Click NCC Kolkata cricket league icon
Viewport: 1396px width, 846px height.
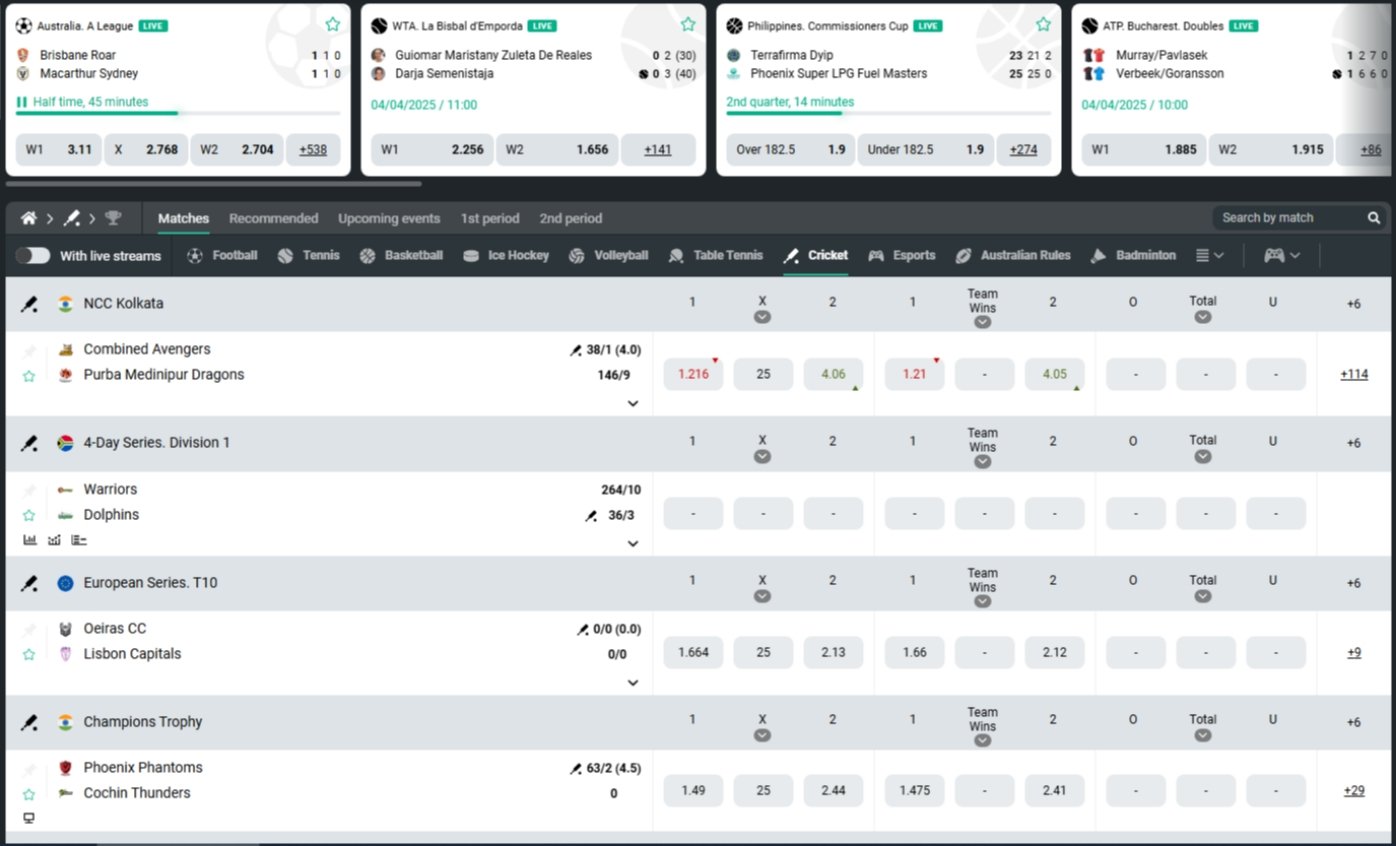(30, 304)
